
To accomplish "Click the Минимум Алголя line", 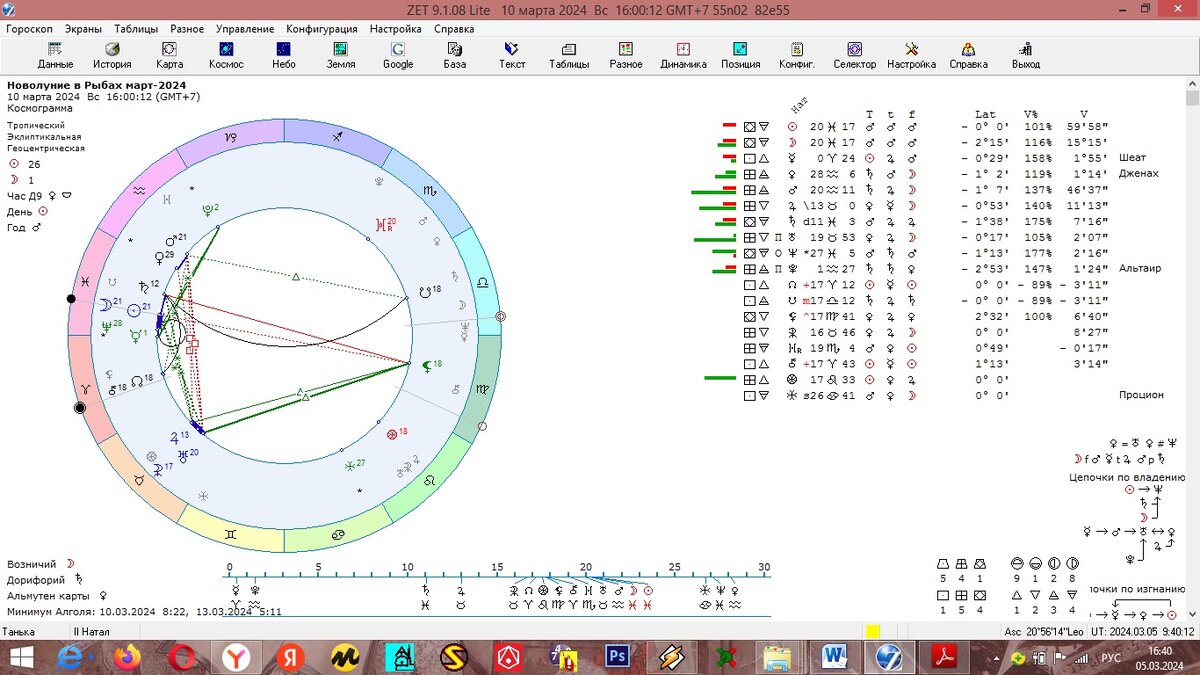I will click(144, 612).
